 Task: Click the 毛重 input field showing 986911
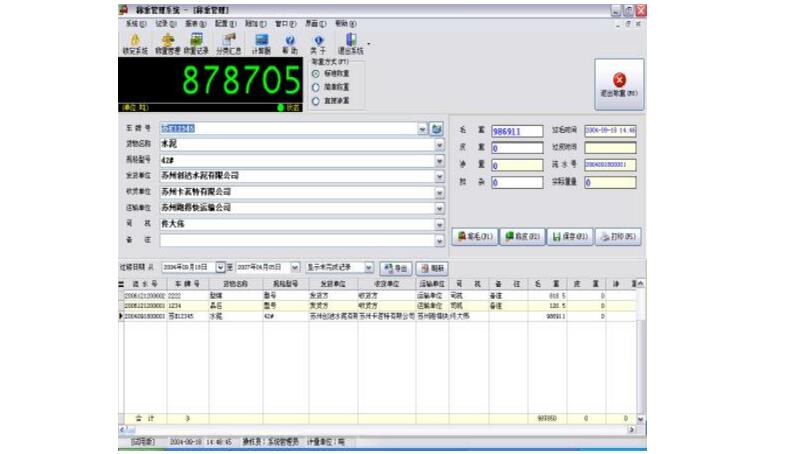coord(517,132)
